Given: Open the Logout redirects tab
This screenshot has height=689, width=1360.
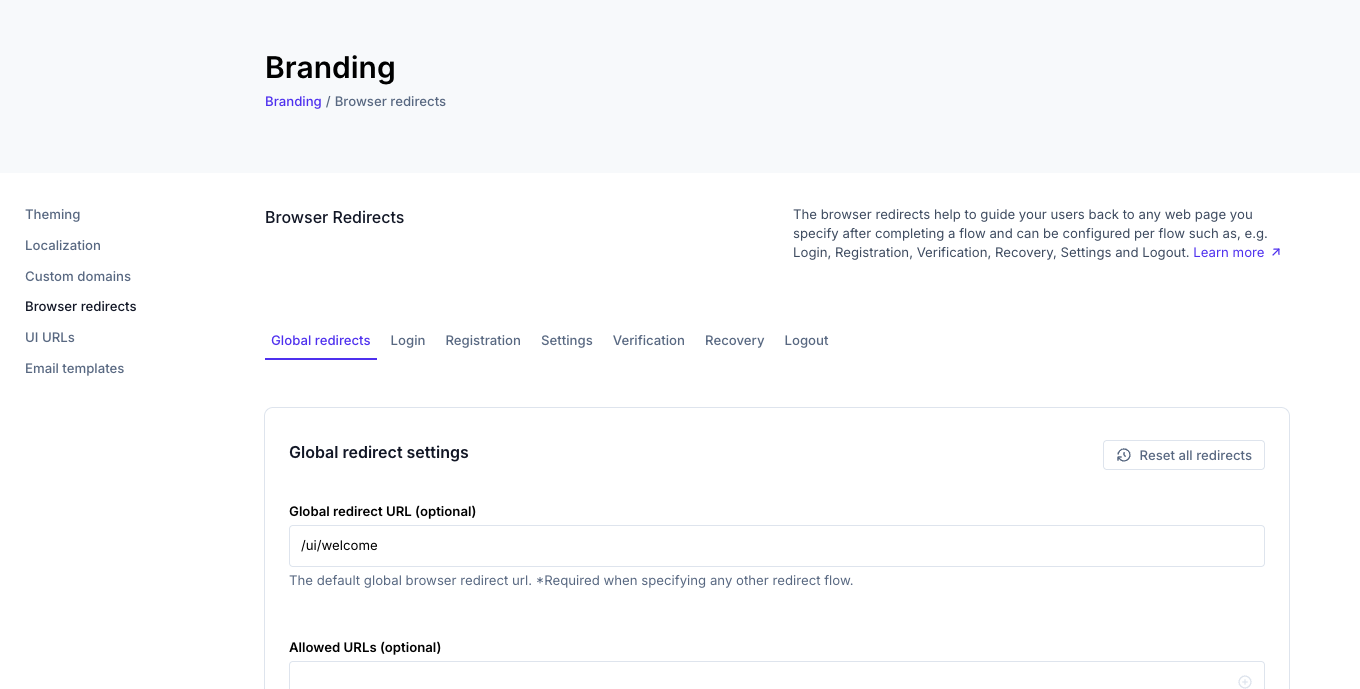Looking at the screenshot, I should tap(806, 340).
